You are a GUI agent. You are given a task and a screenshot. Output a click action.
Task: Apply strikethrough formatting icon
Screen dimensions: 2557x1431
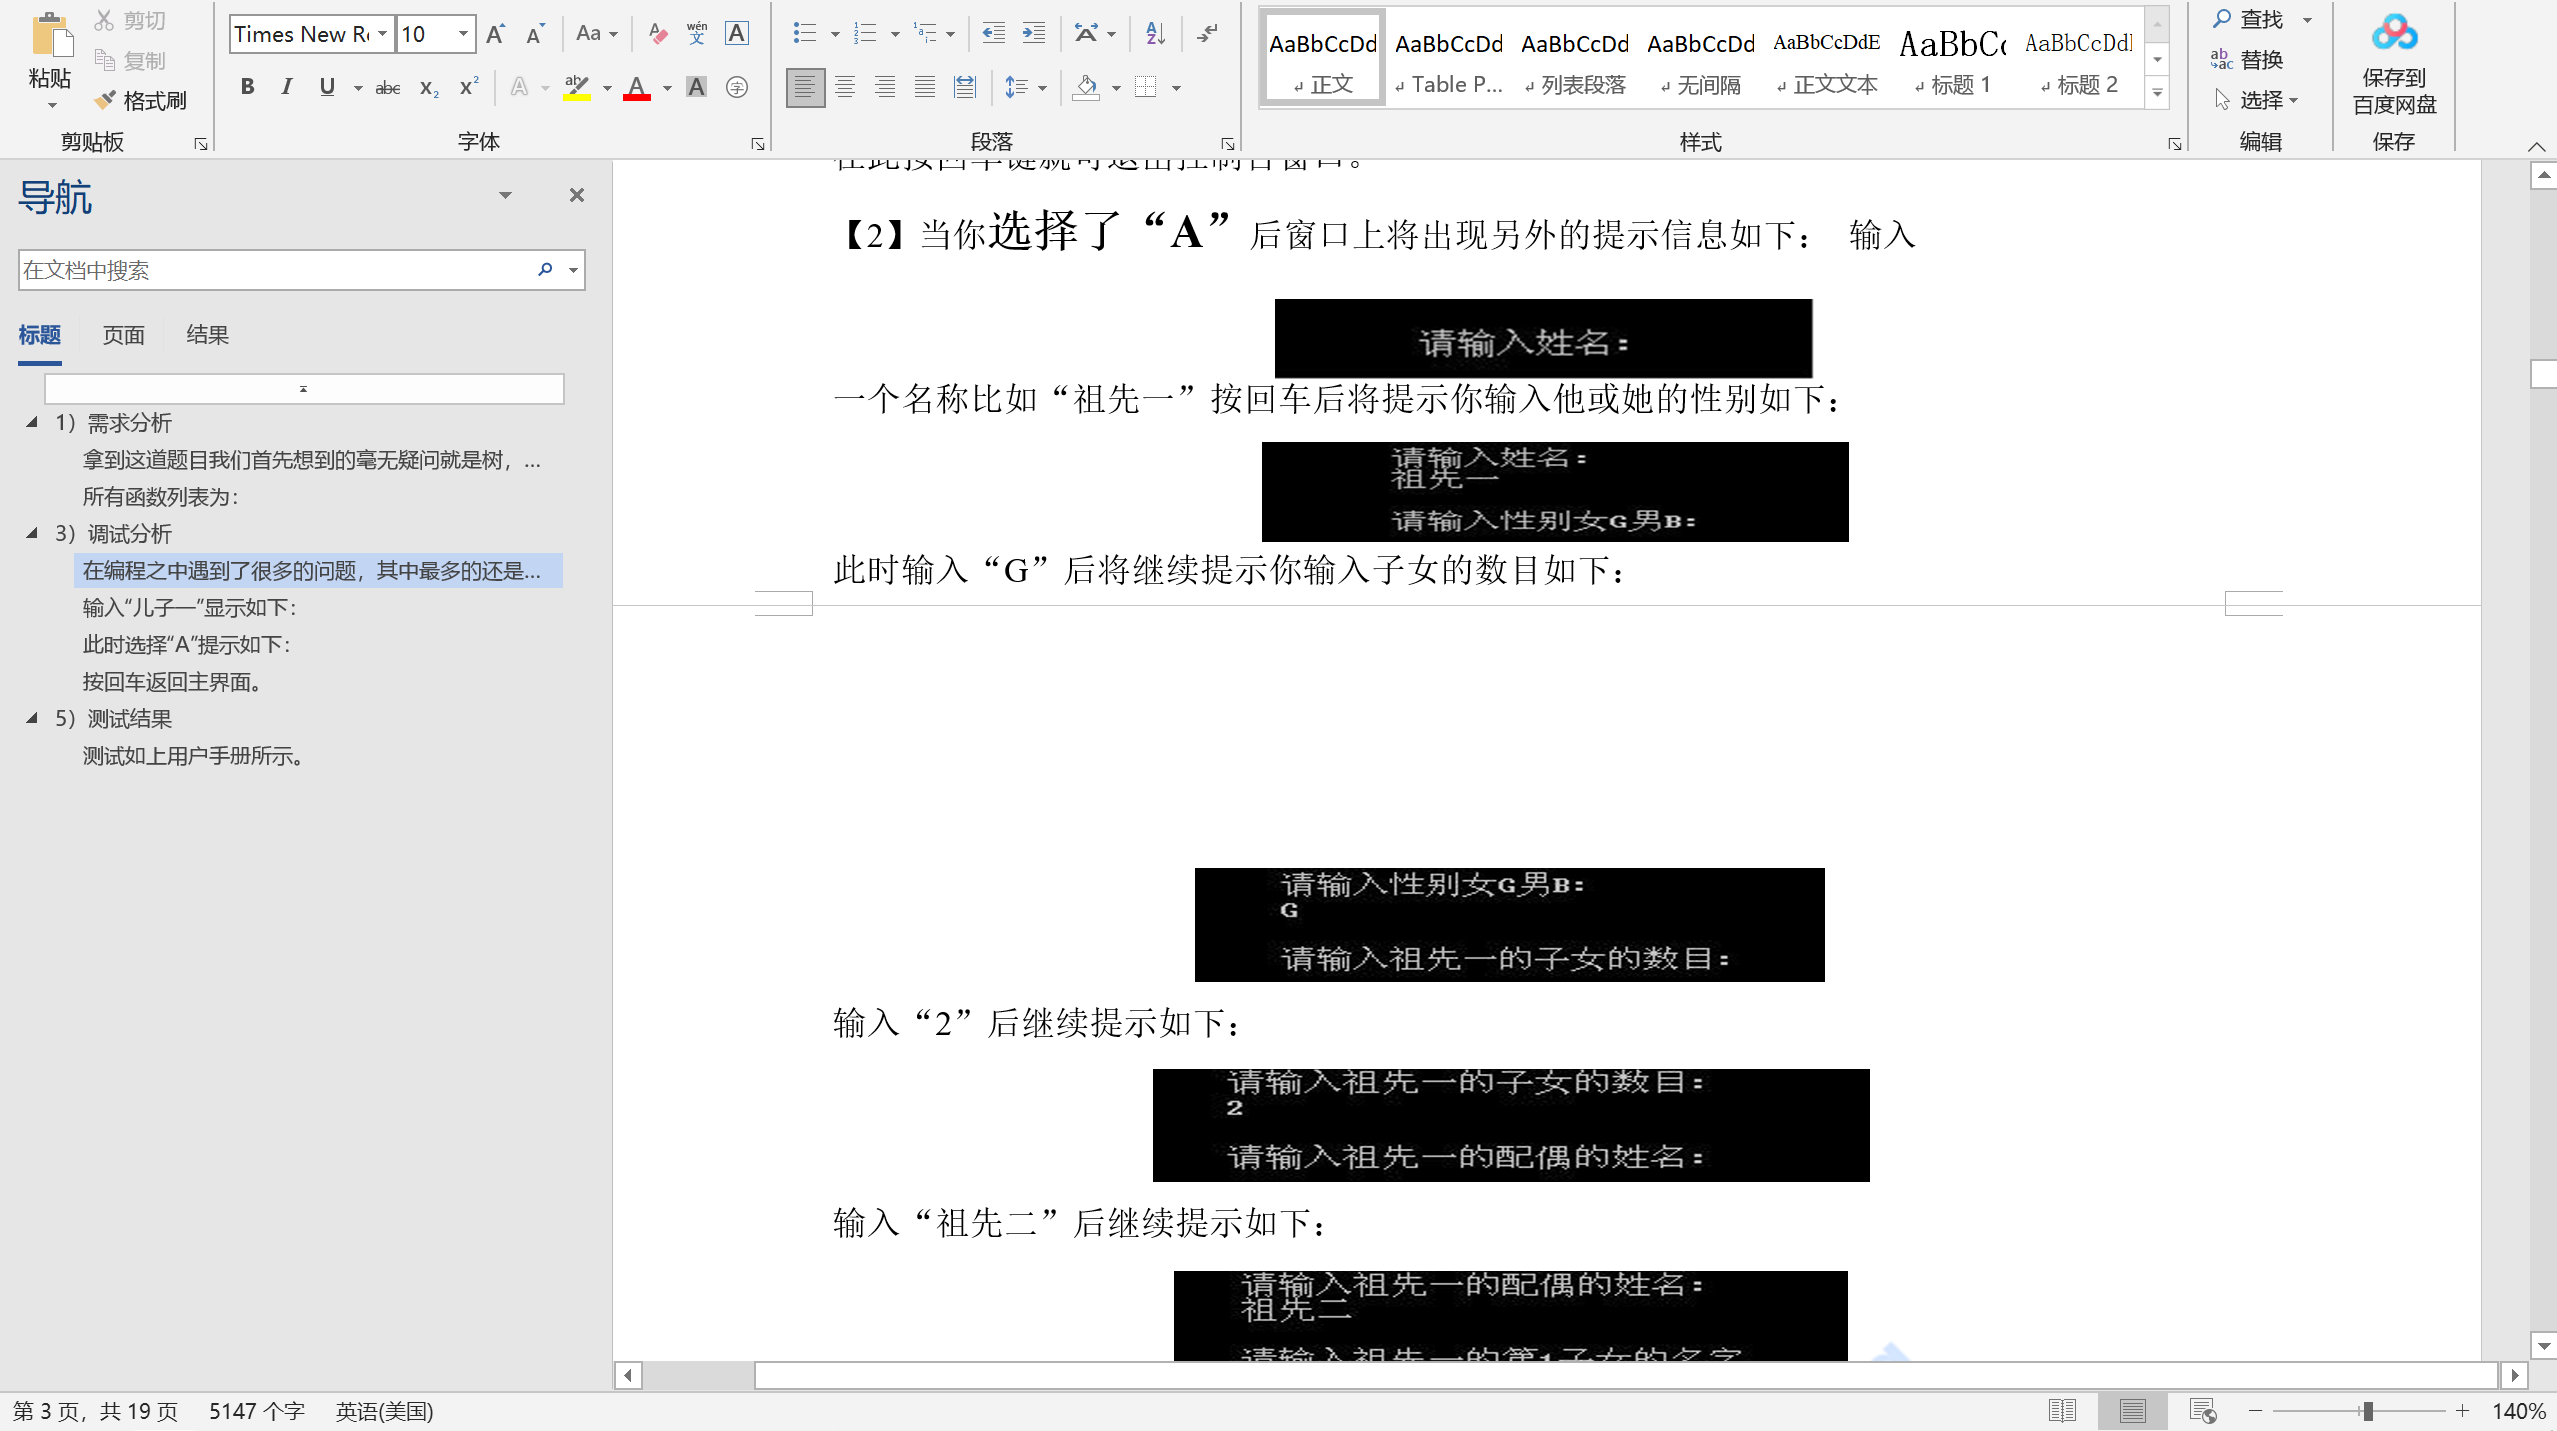tap(387, 88)
